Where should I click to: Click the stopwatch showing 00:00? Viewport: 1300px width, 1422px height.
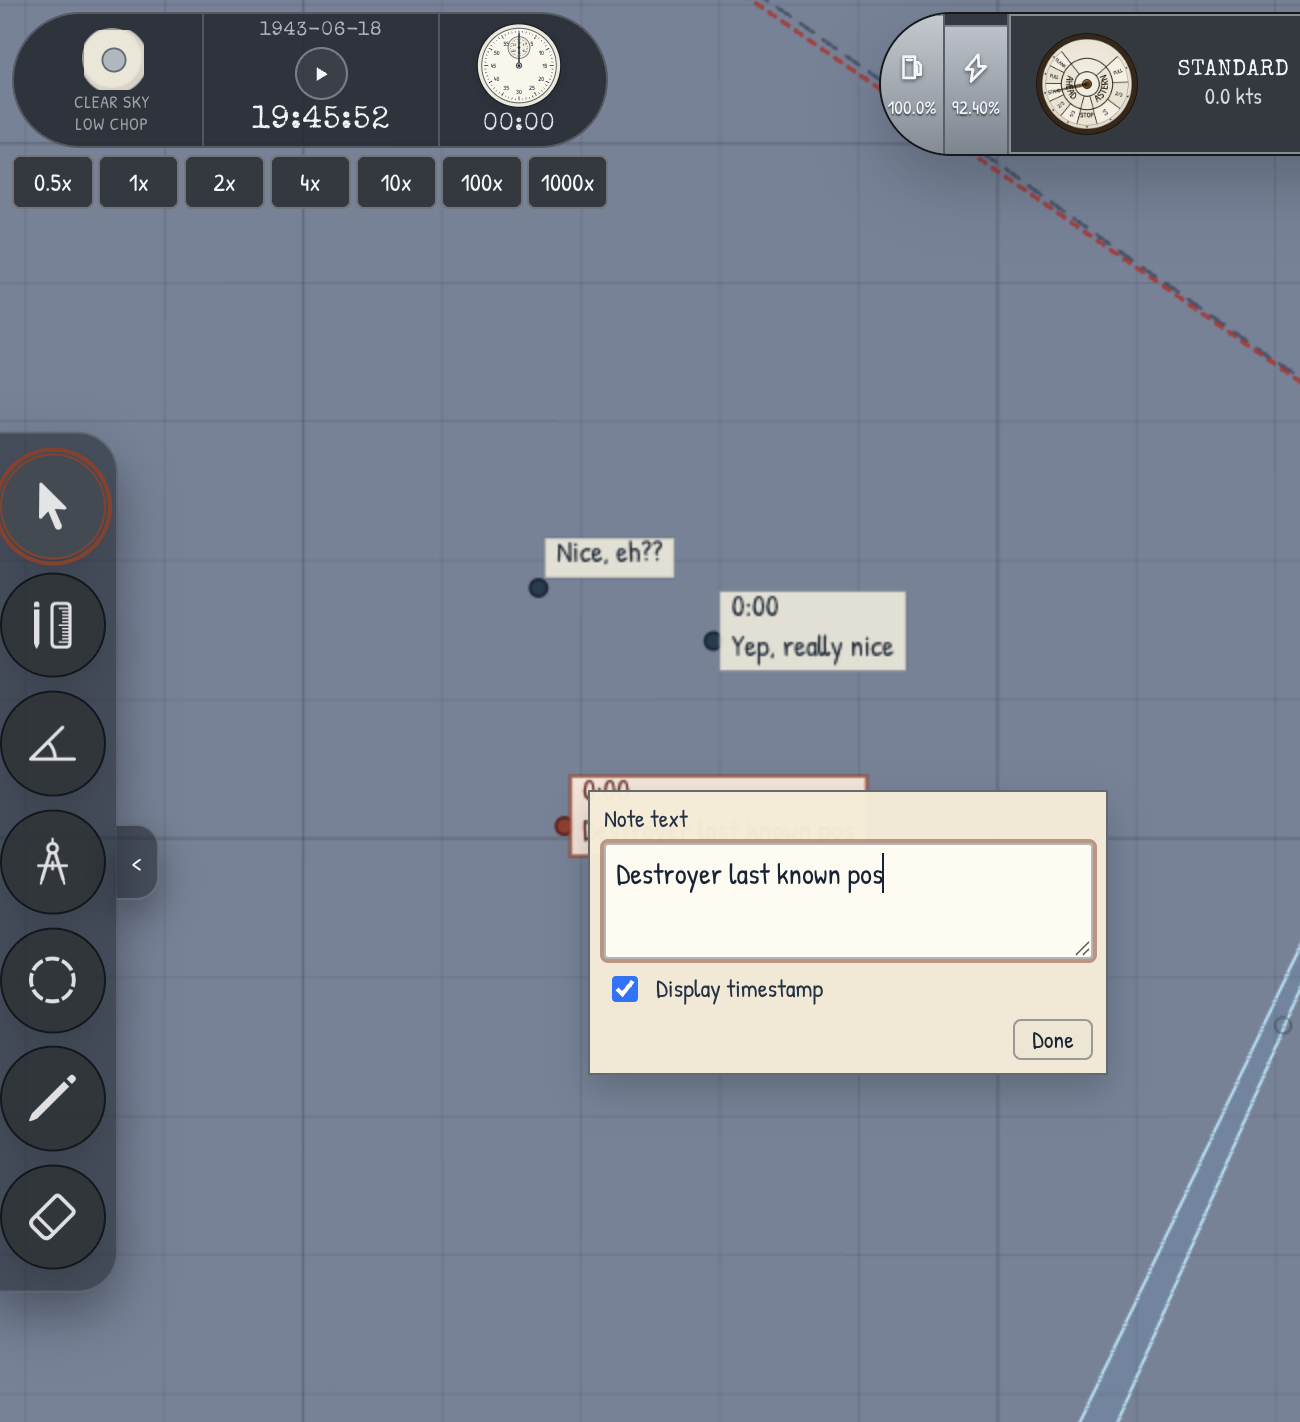click(x=518, y=66)
